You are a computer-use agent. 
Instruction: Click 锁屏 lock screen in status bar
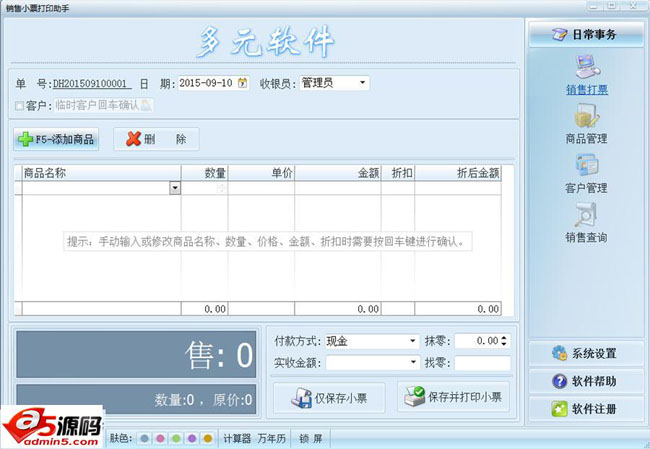pyautogui.click(x=310, y=438)
